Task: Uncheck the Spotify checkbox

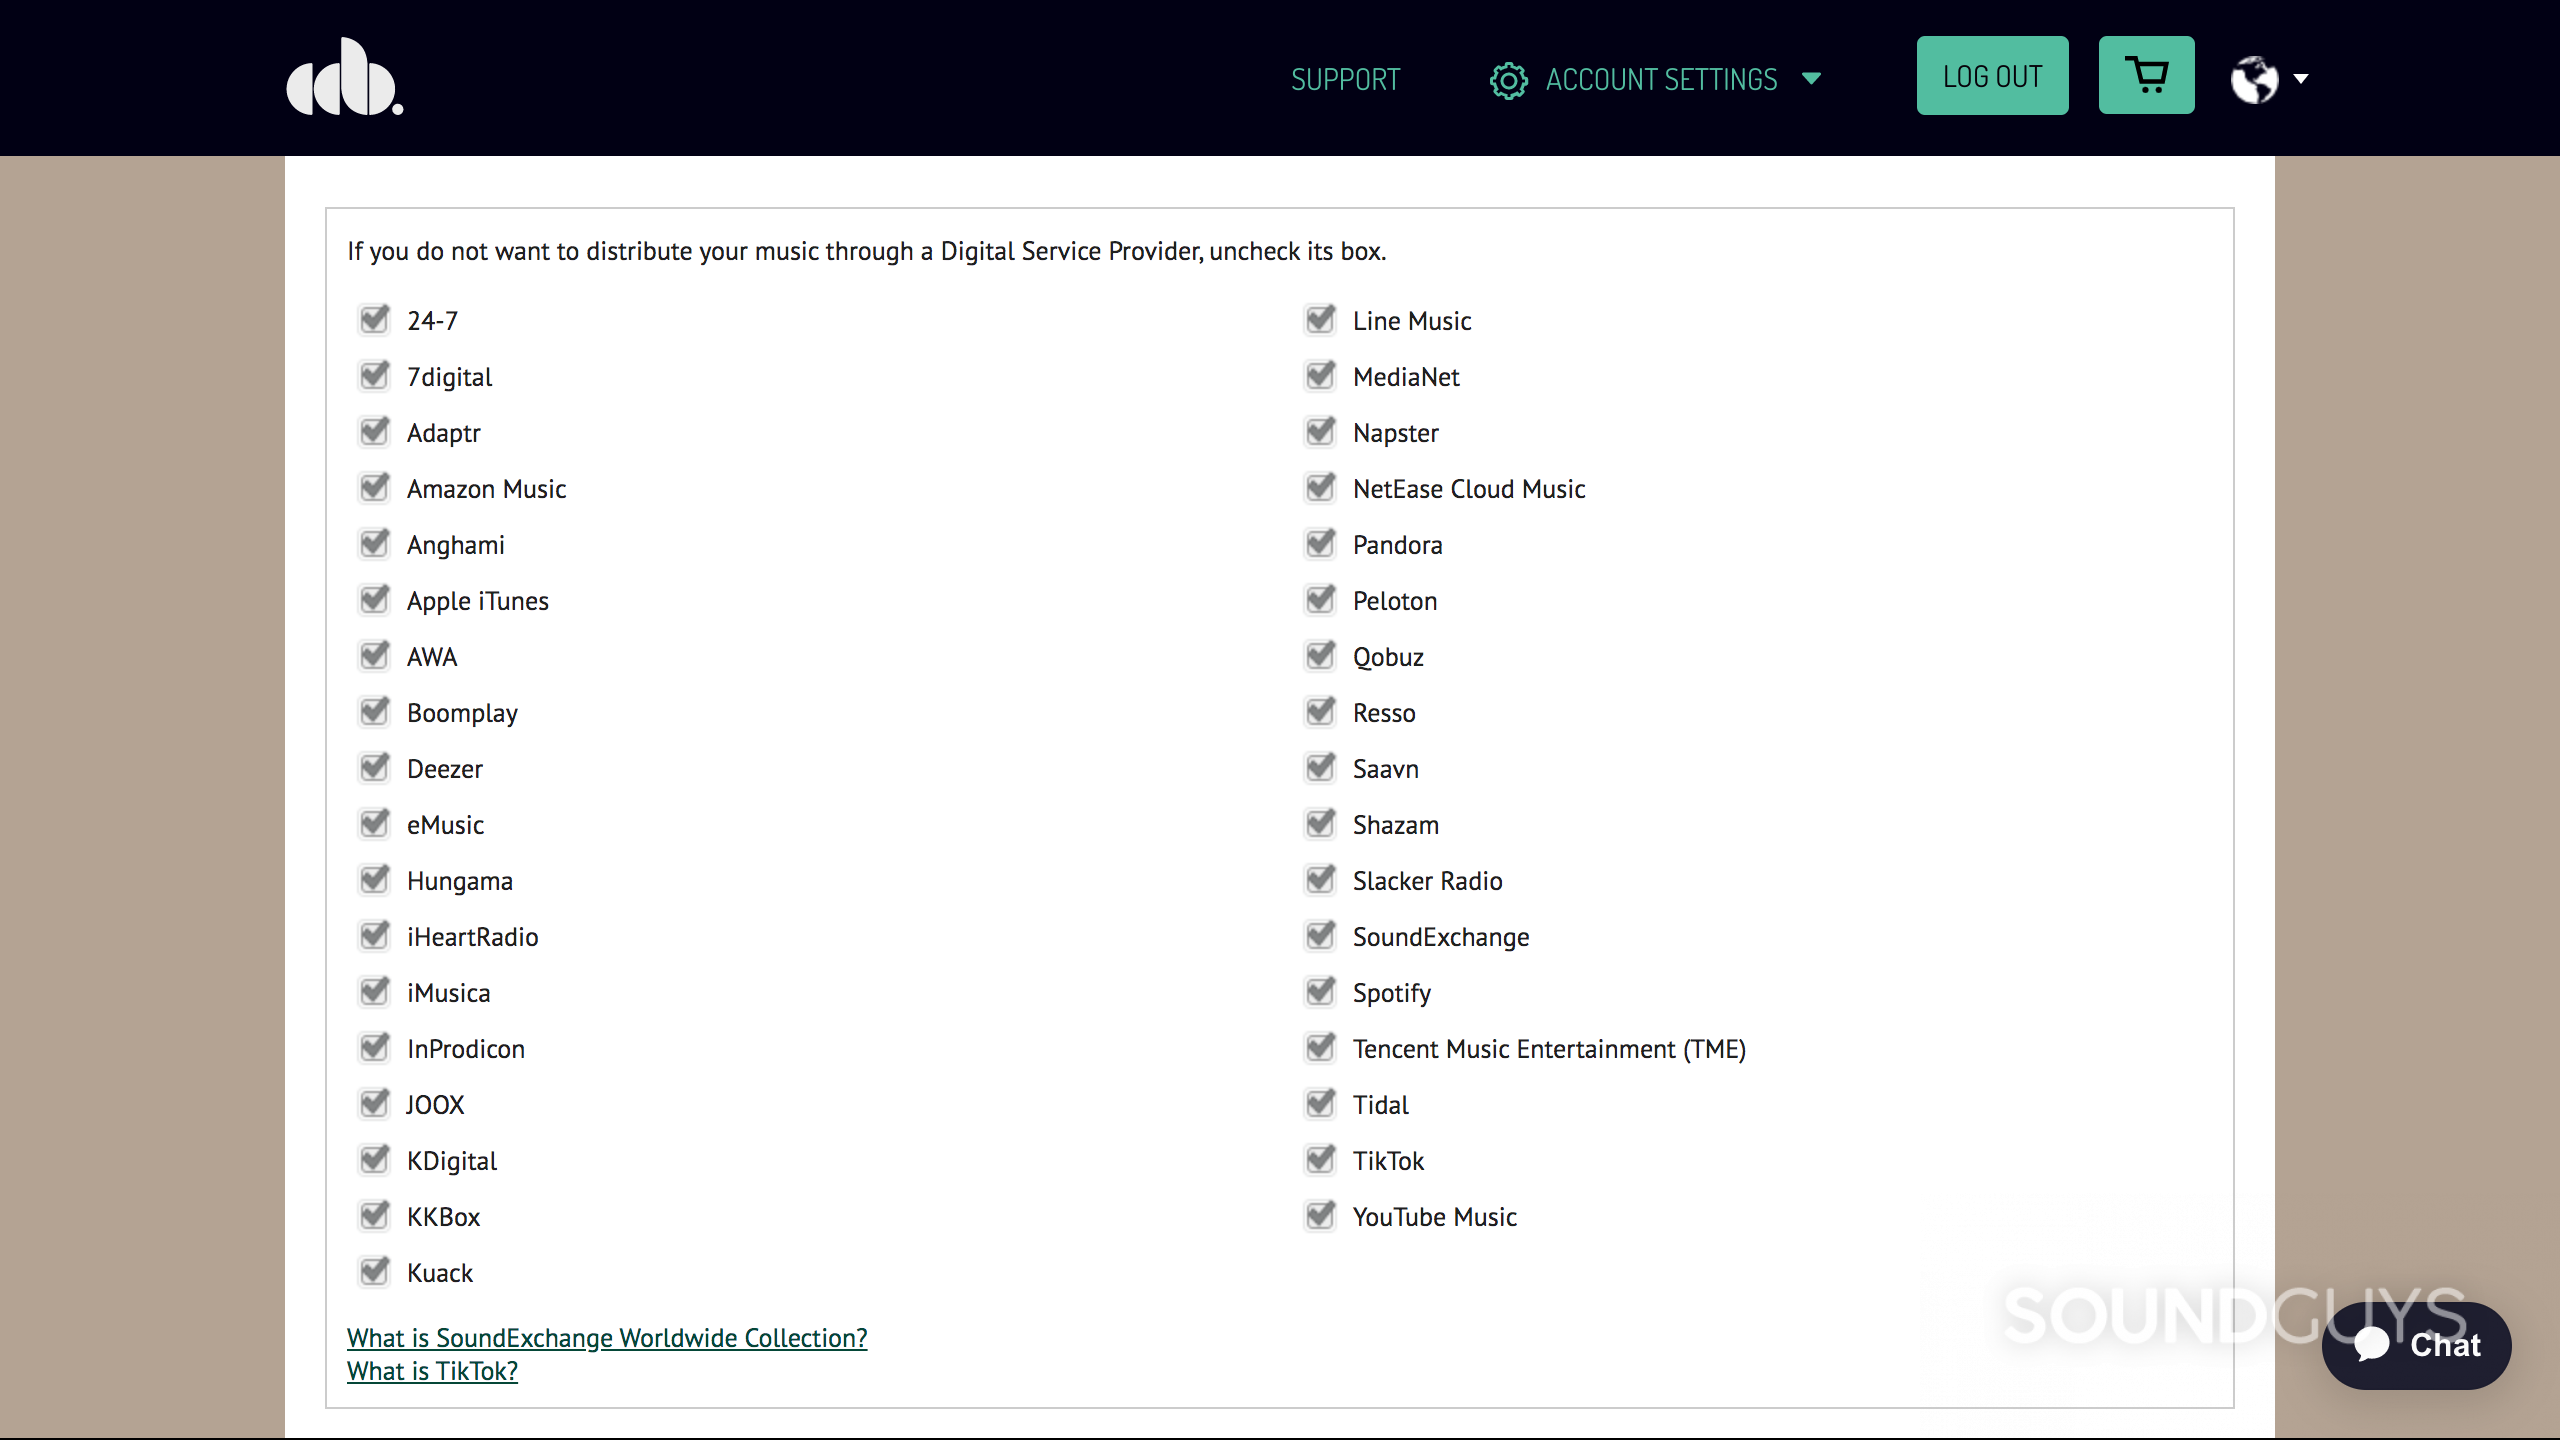Action: [x=1320, y=991]
